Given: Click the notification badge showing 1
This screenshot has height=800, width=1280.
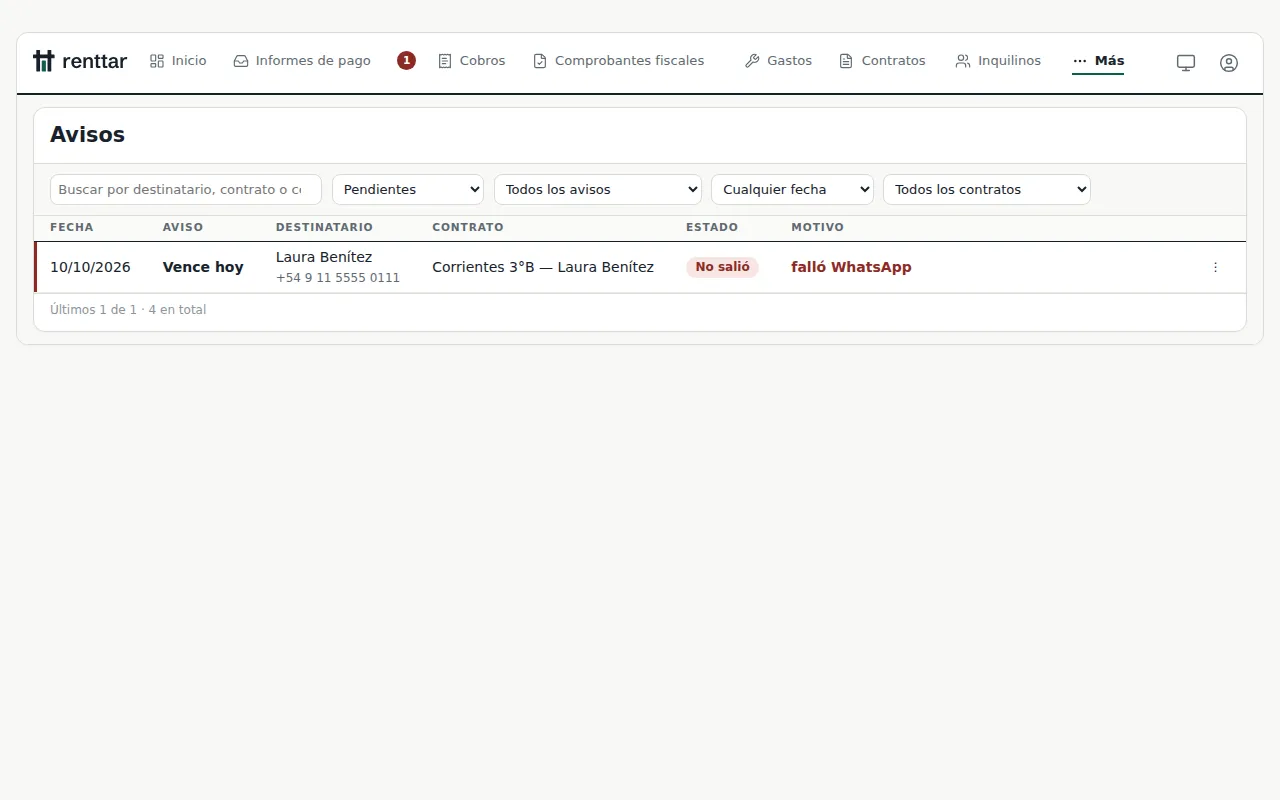Looking at the screenshot, I should point(406,60).
